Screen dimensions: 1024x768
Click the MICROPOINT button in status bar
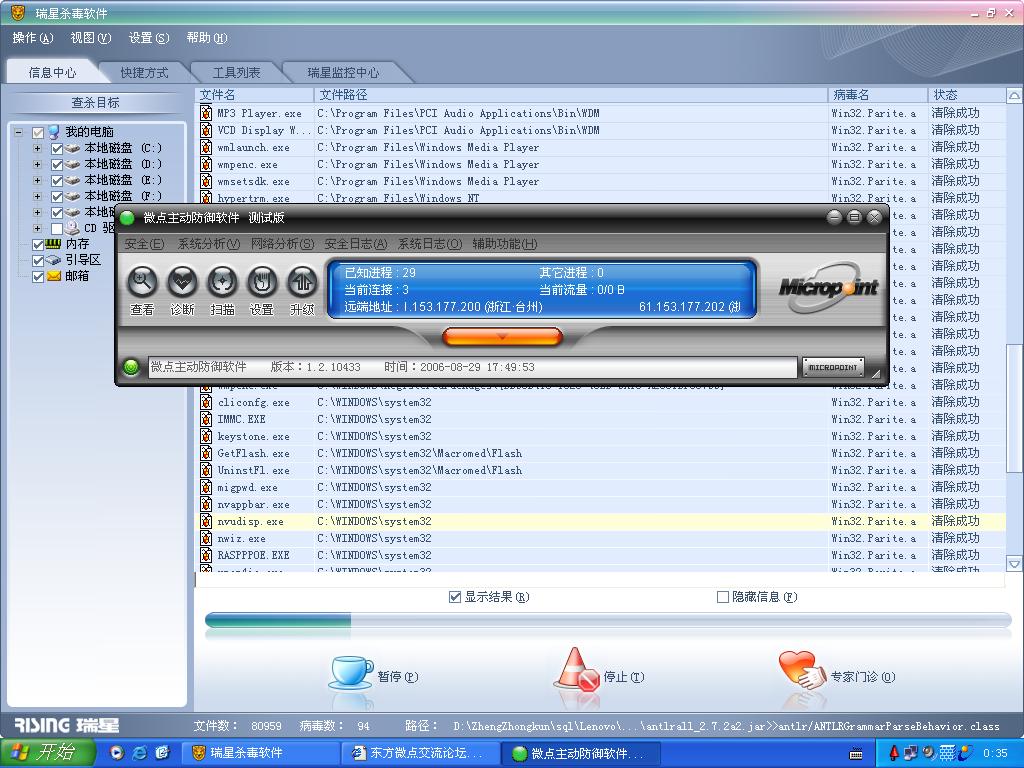[833, 367]
